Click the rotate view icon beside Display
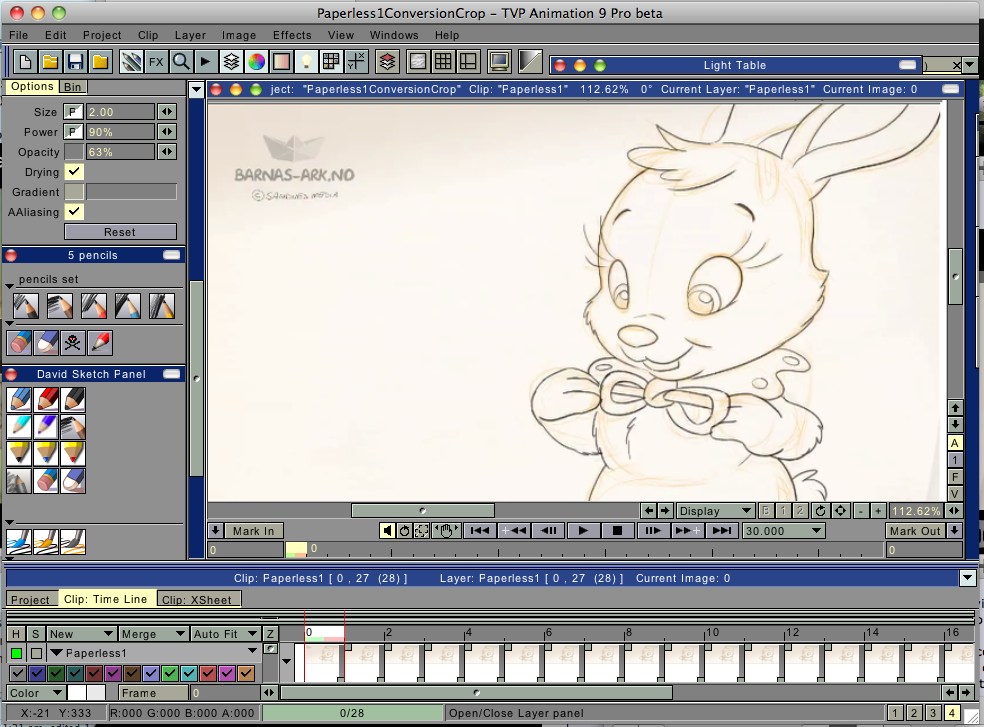Image resolution: width=984 pixels, height=727 pixels. tap(820, 511)
